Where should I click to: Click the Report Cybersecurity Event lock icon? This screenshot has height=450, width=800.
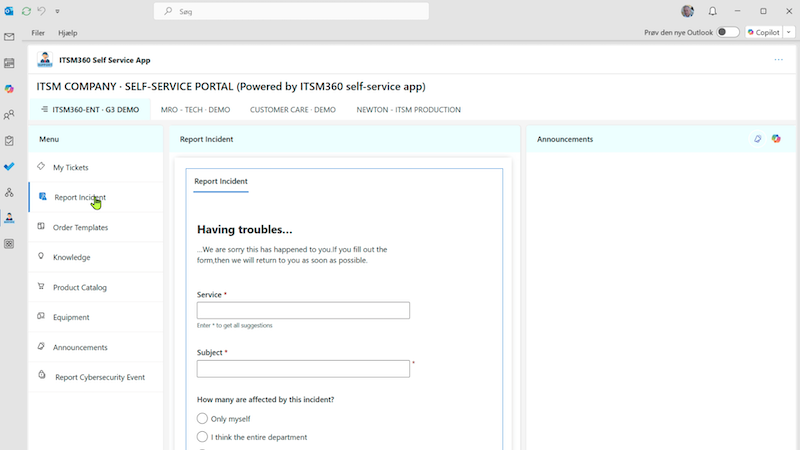coord(42,376)
